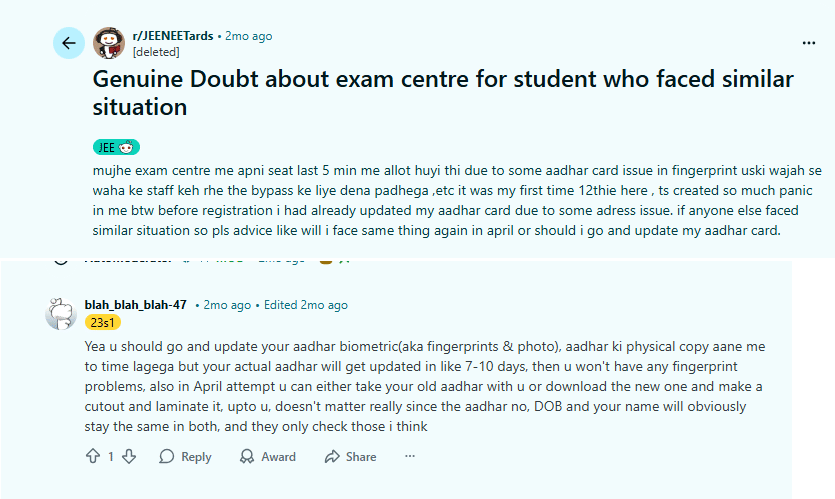Click the comment vote count number
The height and width of the screenshot is (499, 835).
pyautogui.click(x=110, y=456)
